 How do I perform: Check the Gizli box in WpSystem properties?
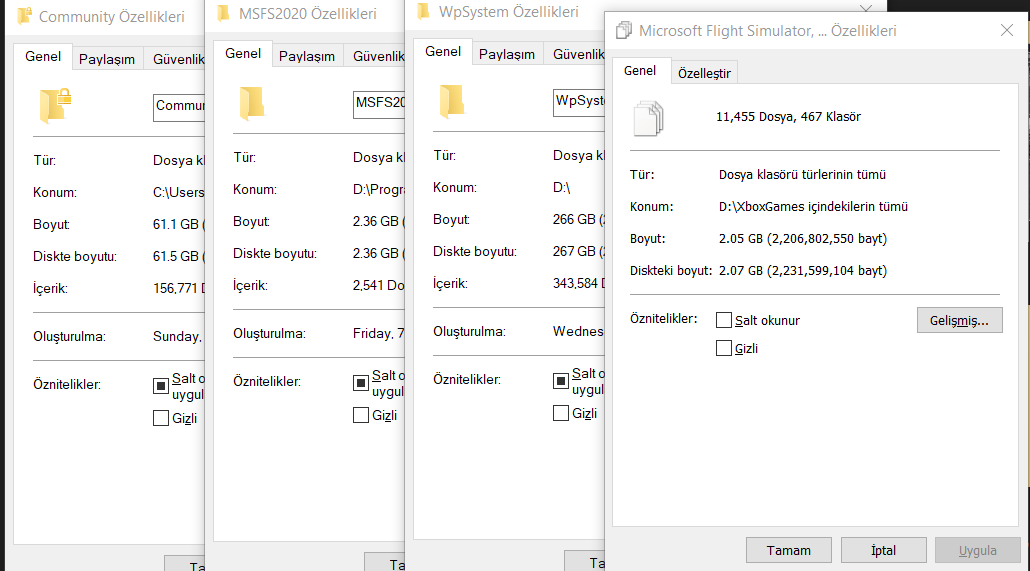[561, 413]
